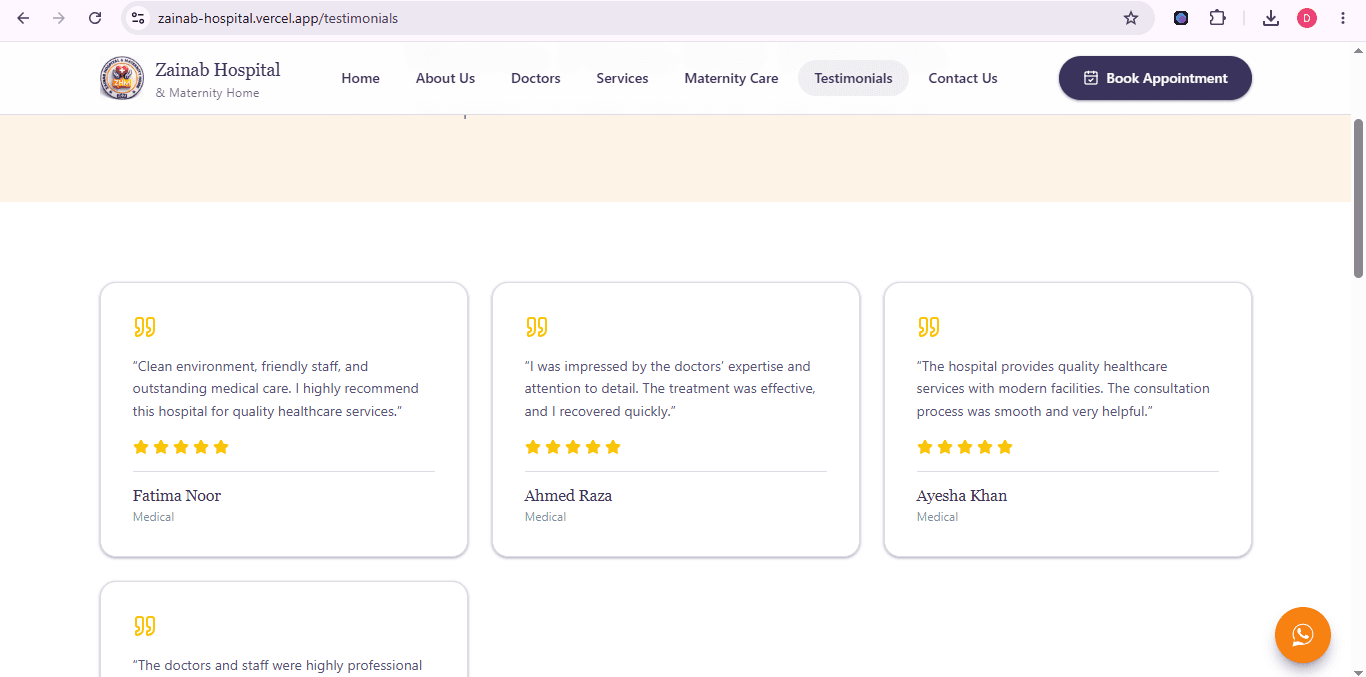Click the name Fatima Noor

click(x=177, y=496)
